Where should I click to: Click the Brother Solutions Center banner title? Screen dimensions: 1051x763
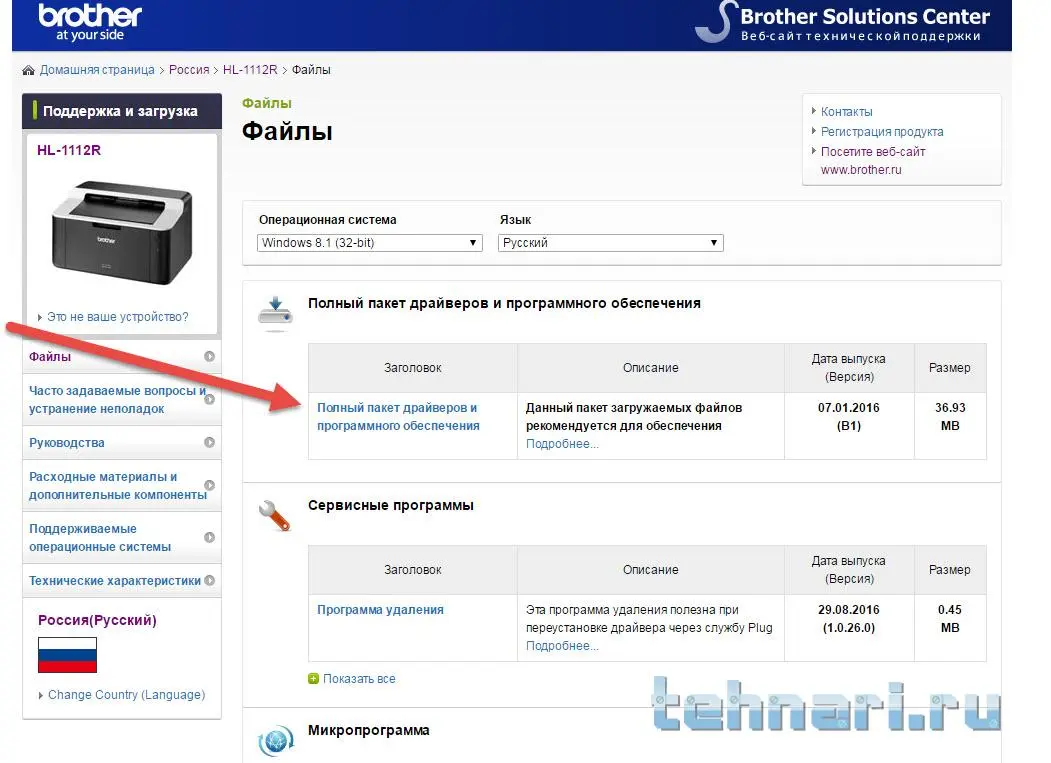(x=865, y=16)
